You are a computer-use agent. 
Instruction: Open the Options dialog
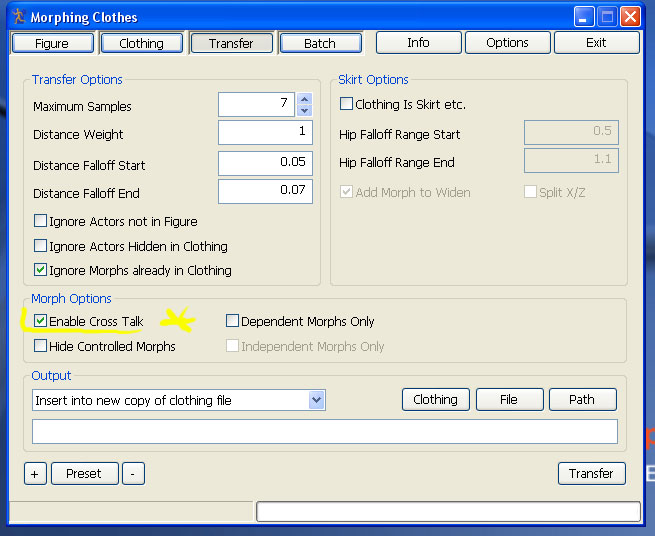508,43
